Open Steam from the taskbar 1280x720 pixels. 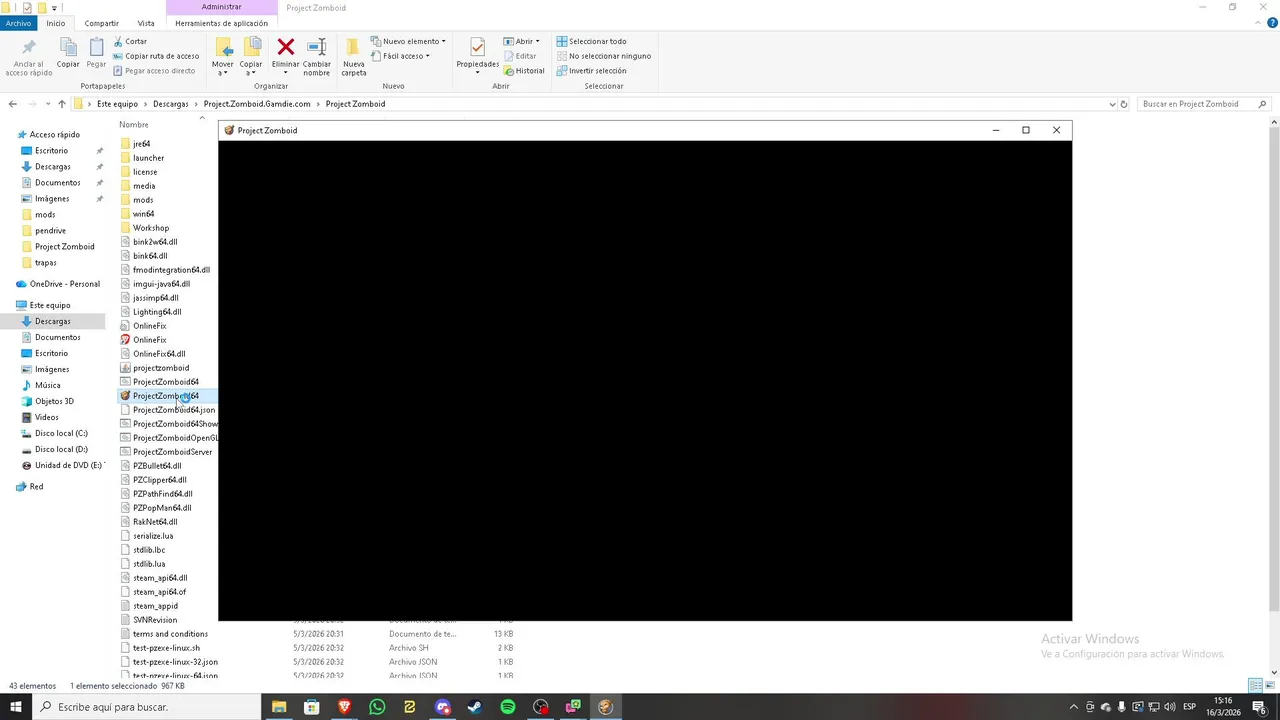[475, 707]
